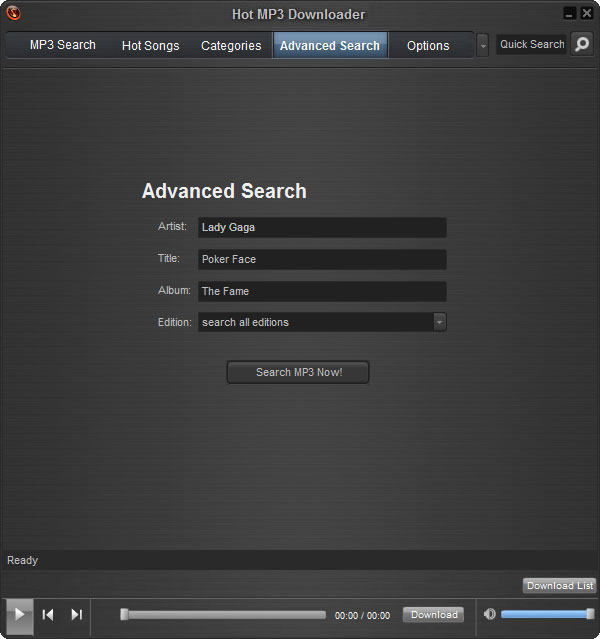
Task: Click the Album: label
Action: tap(174, 290)
